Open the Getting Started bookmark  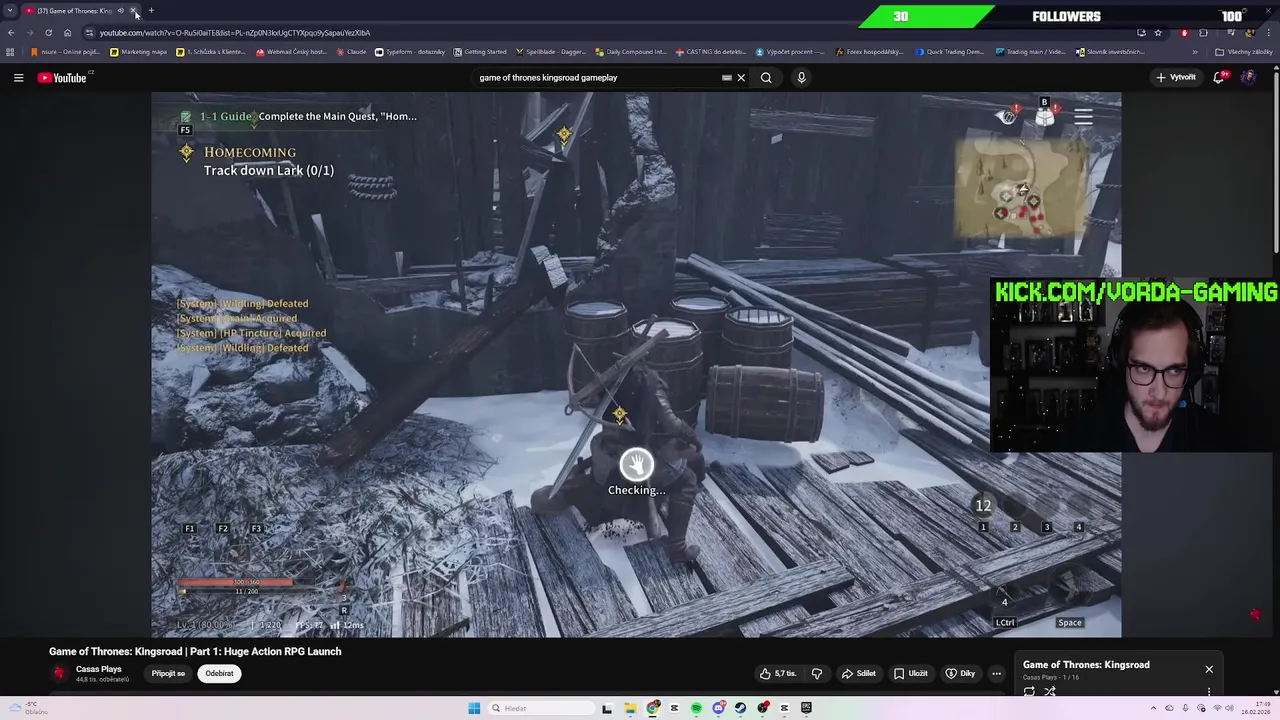(x=480, y=52)
